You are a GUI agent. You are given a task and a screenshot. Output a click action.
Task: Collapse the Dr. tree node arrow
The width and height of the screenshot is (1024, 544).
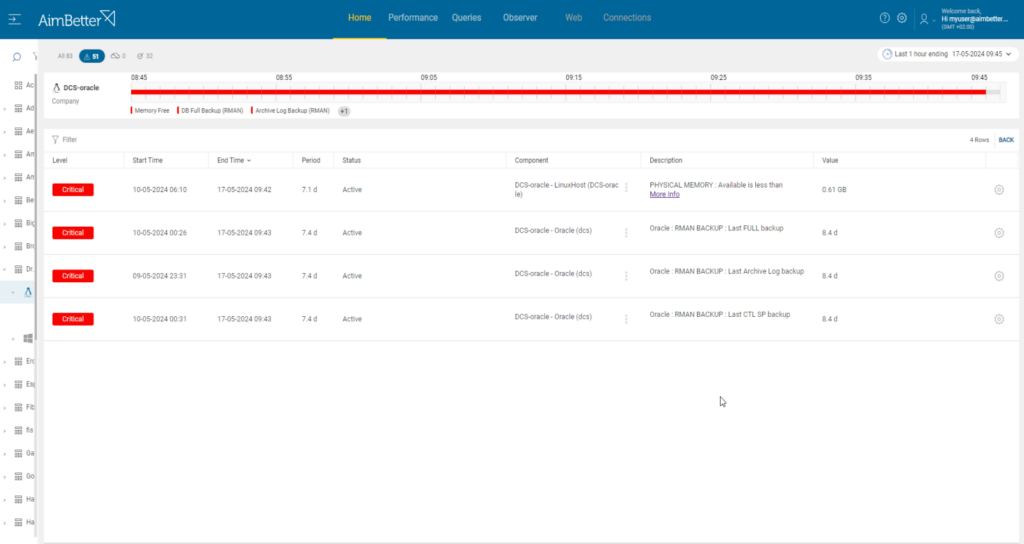point(5,269)
